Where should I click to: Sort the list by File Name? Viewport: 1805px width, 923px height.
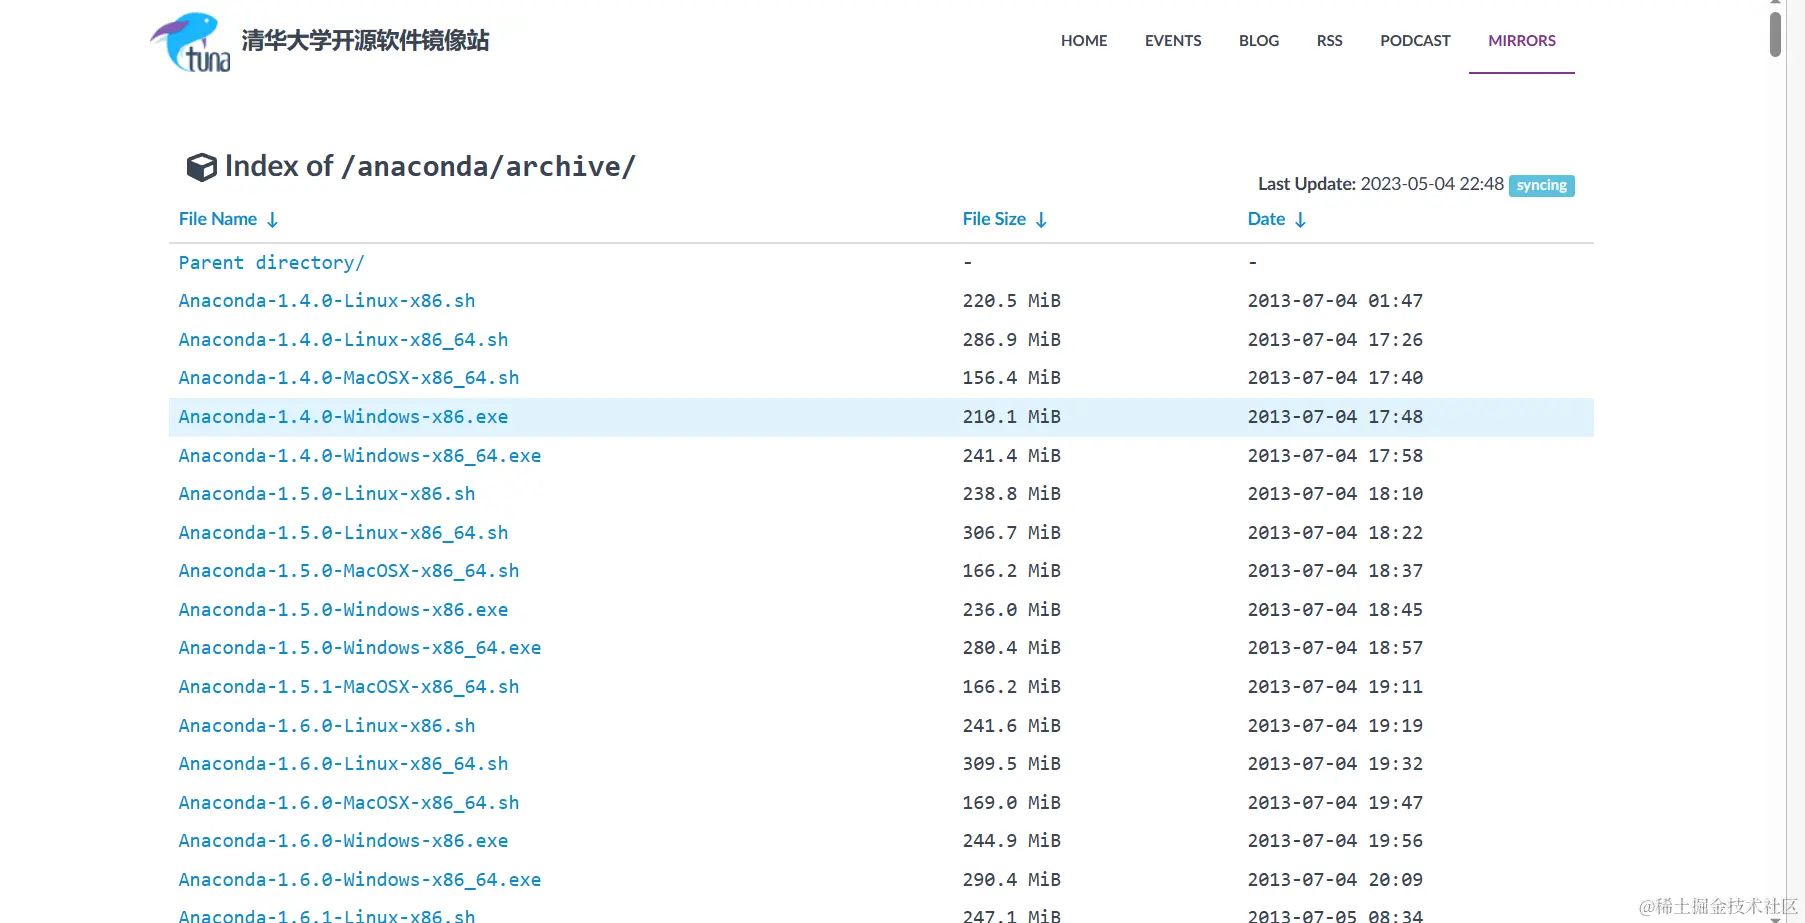[x=218, y=219]
